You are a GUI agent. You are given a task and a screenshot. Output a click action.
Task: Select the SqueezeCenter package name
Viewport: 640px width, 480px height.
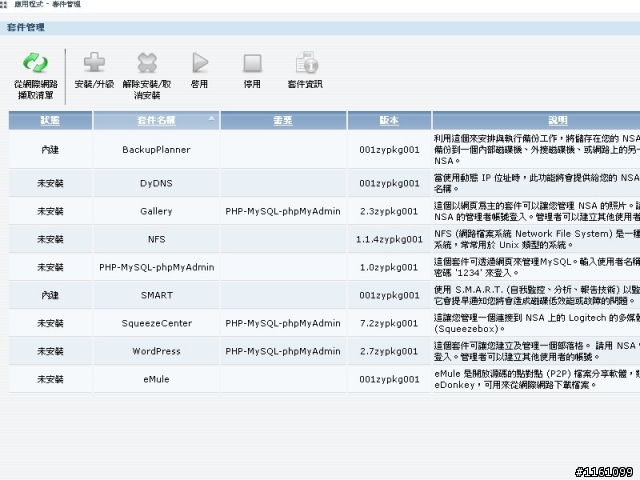point(157,323)
